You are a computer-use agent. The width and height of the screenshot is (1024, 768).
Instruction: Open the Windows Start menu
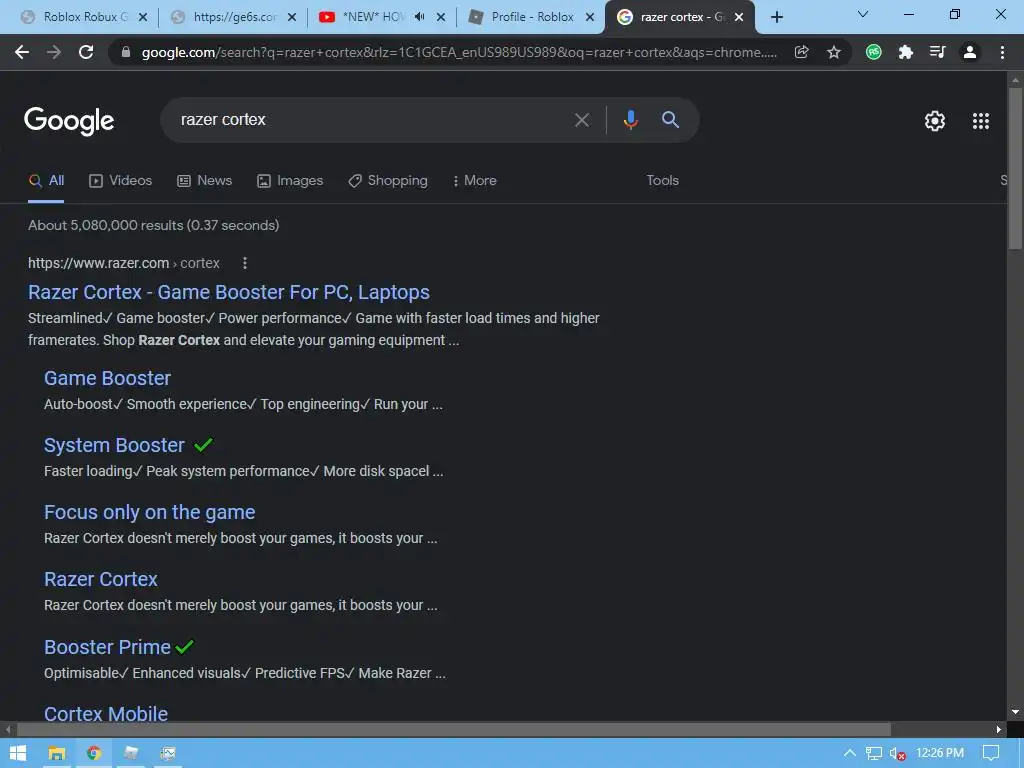pos(18,753)
